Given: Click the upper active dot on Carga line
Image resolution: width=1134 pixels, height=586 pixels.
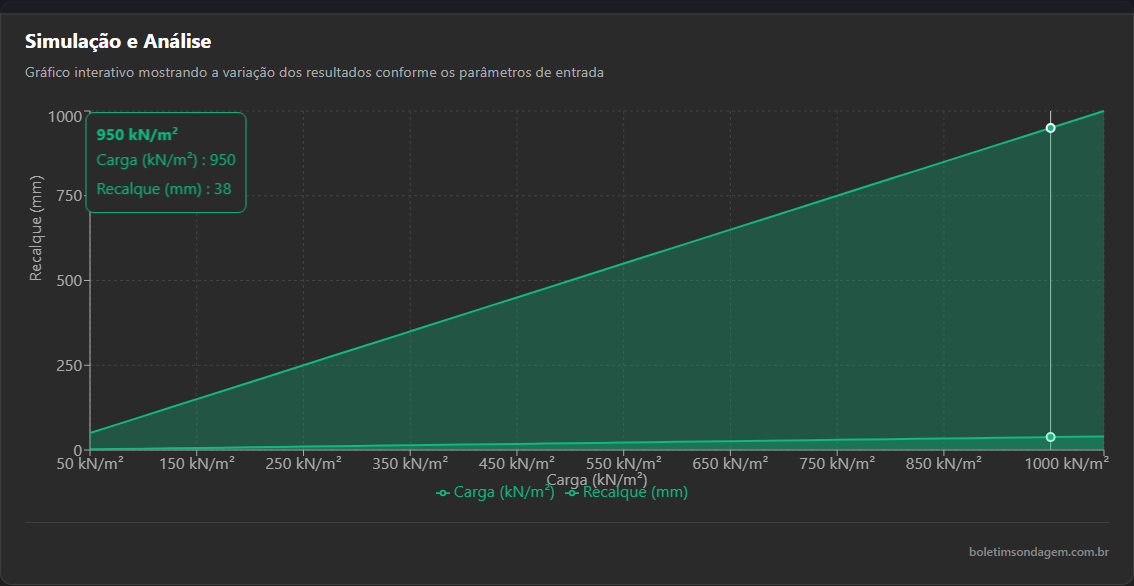Looking at the screenshot, I should pos(1050,128).
